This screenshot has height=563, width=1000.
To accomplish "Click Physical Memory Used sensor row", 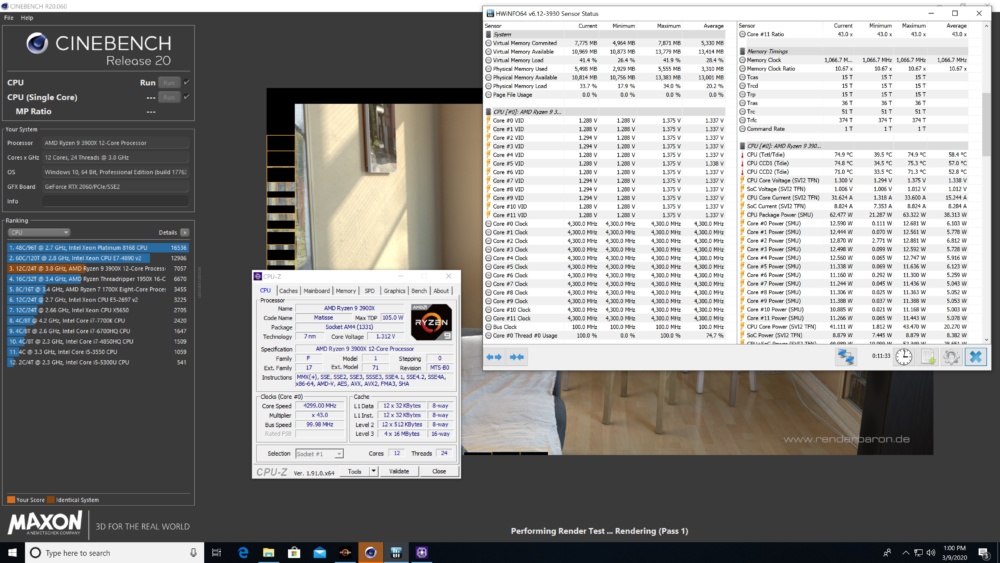I will (605, 69).
